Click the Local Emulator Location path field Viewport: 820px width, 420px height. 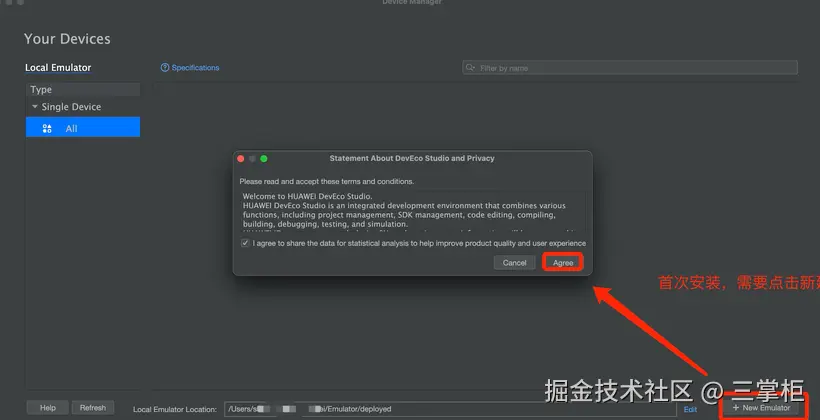(450, 409)
